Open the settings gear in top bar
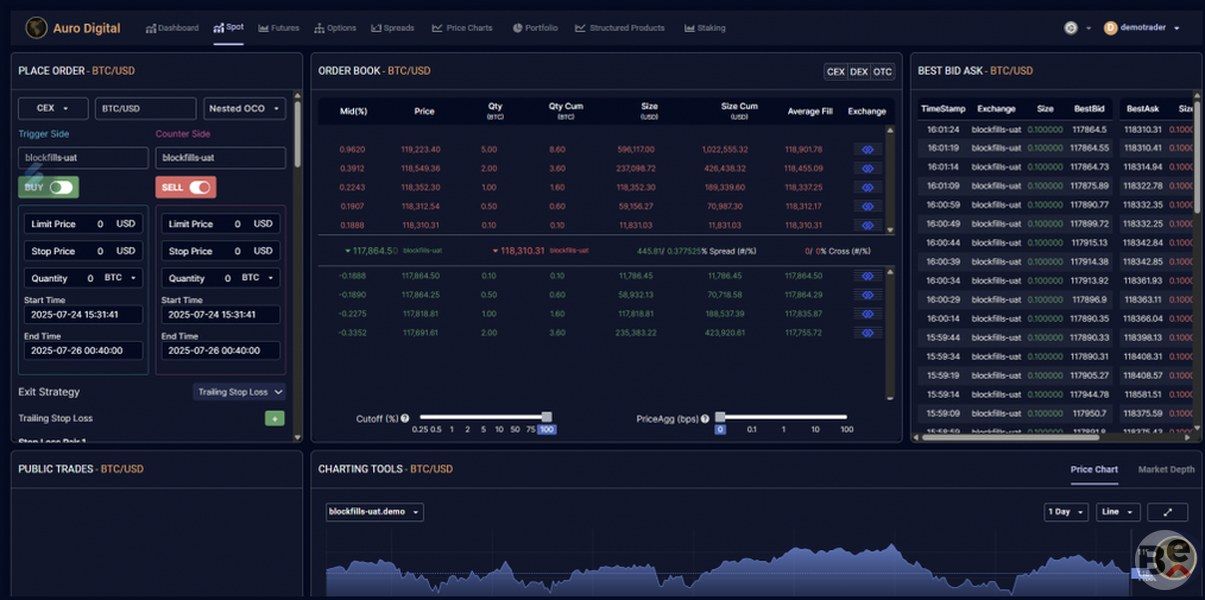Image resolution: width=1205 pixels, height=600 pixels. (x=1071, y=28)
